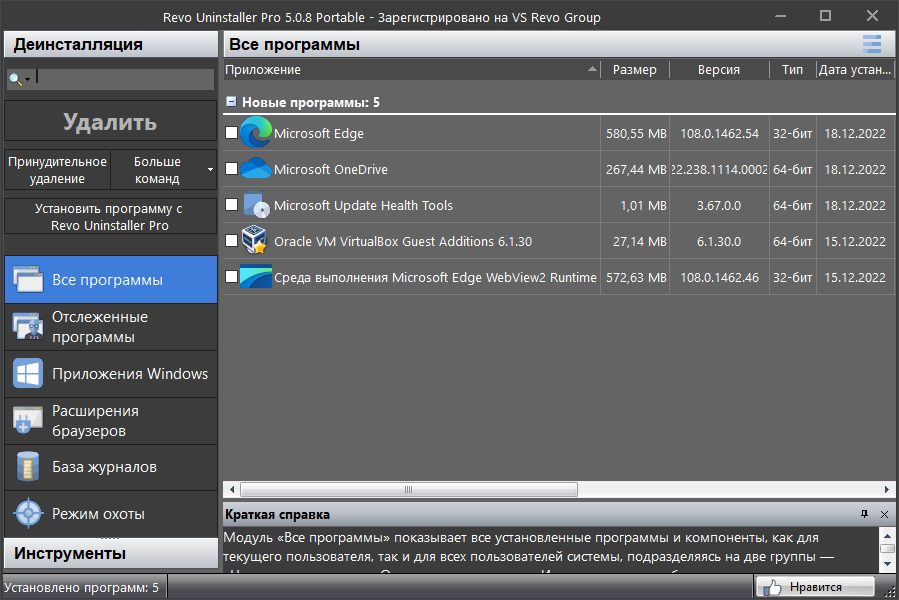899x600 pixels.
Task: Open Все программы section
Action: pos(111,280)
